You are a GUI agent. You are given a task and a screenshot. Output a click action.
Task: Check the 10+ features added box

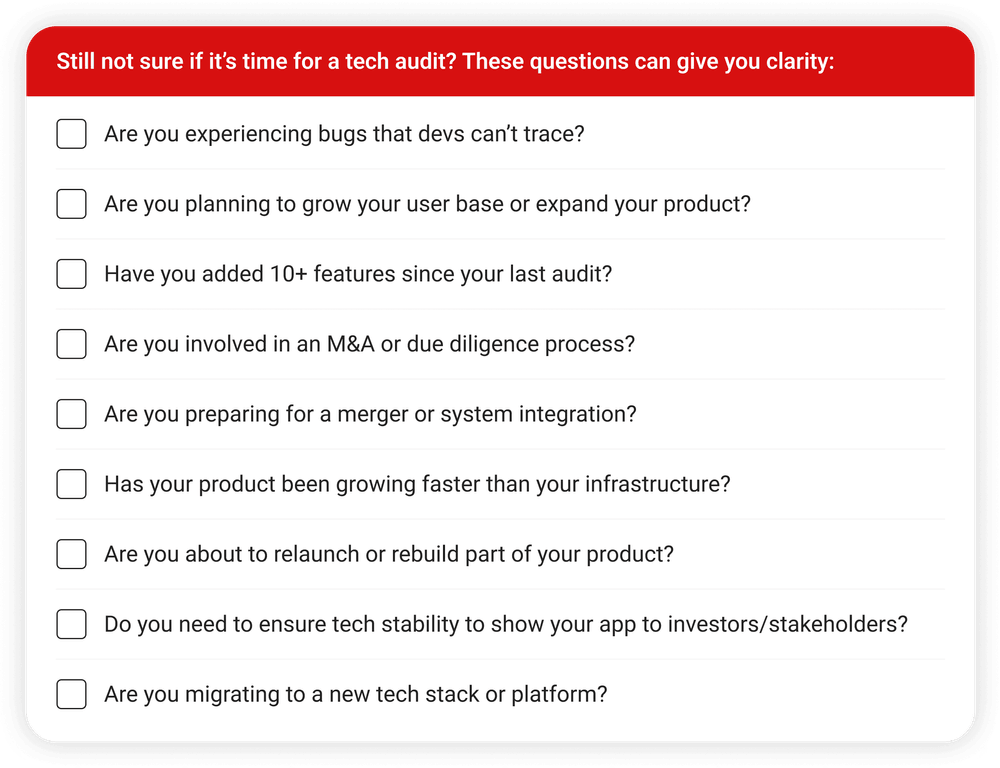click(71, 274)
